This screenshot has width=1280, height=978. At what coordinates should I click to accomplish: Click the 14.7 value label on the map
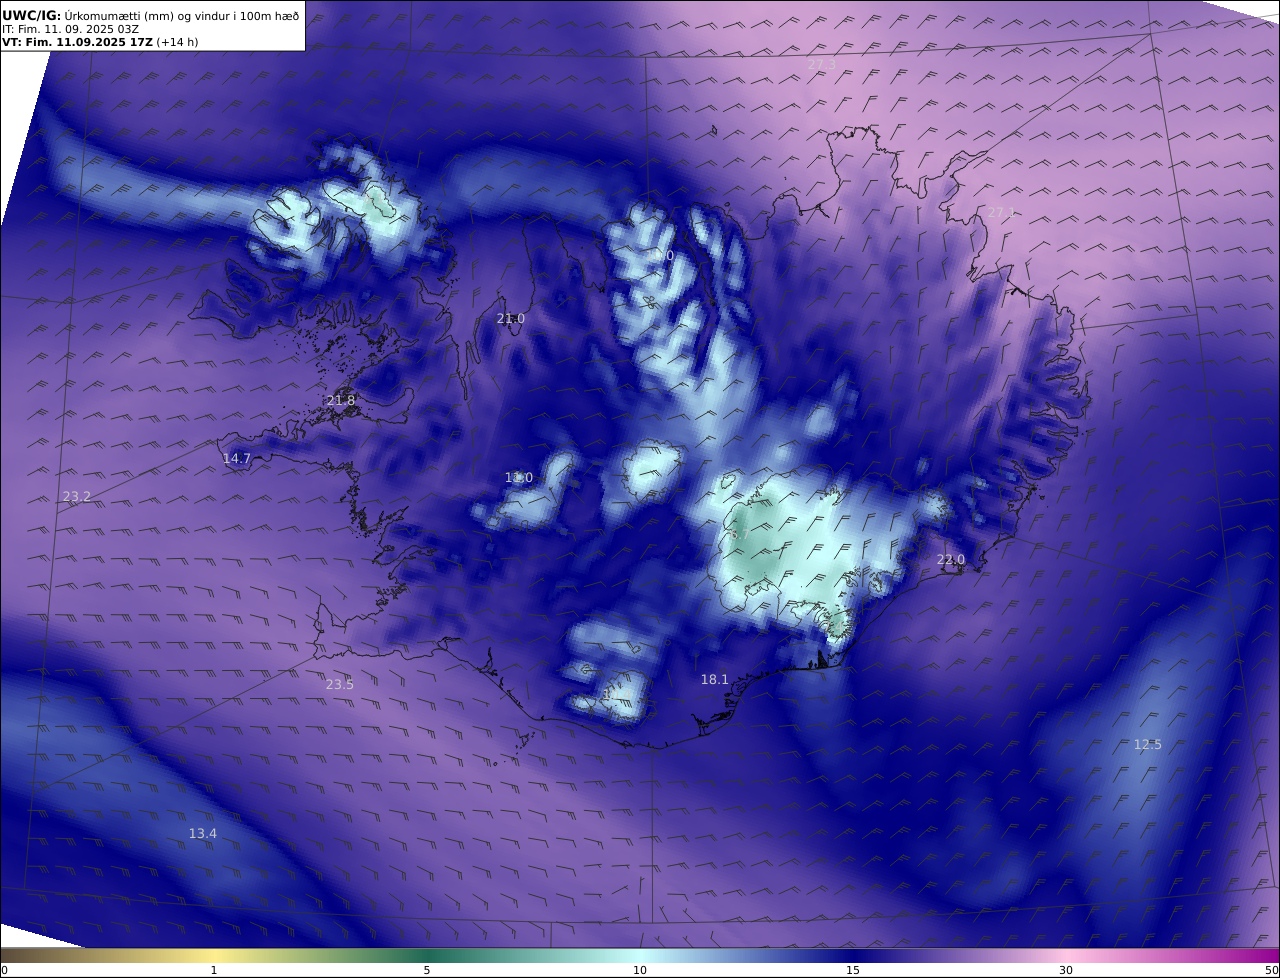click(x=236, y=459)
